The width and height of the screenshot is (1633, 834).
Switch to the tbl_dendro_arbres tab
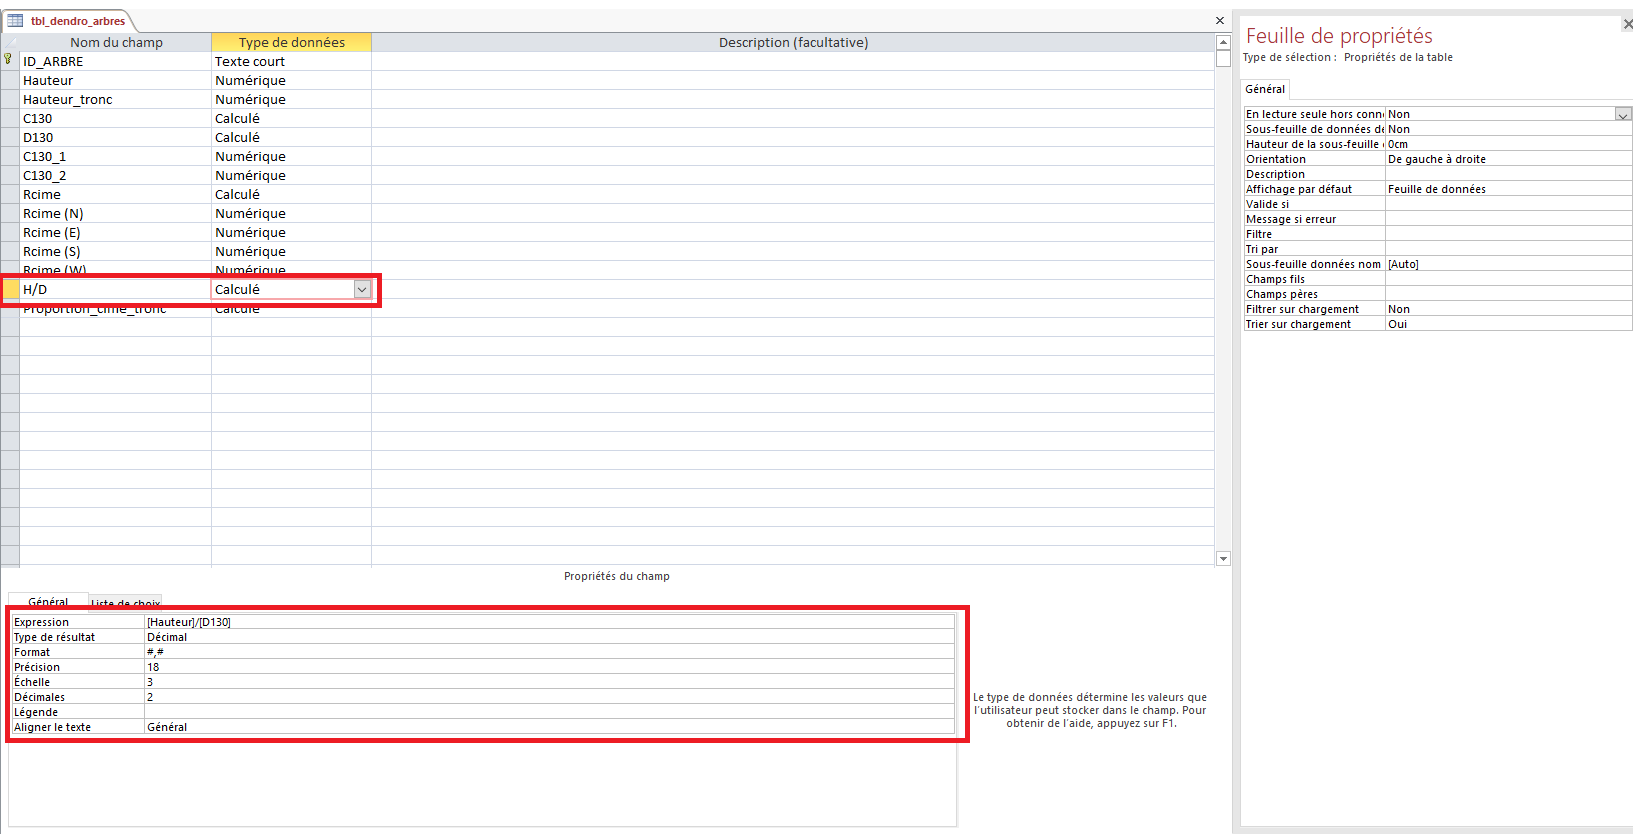(x=78, y=21)
